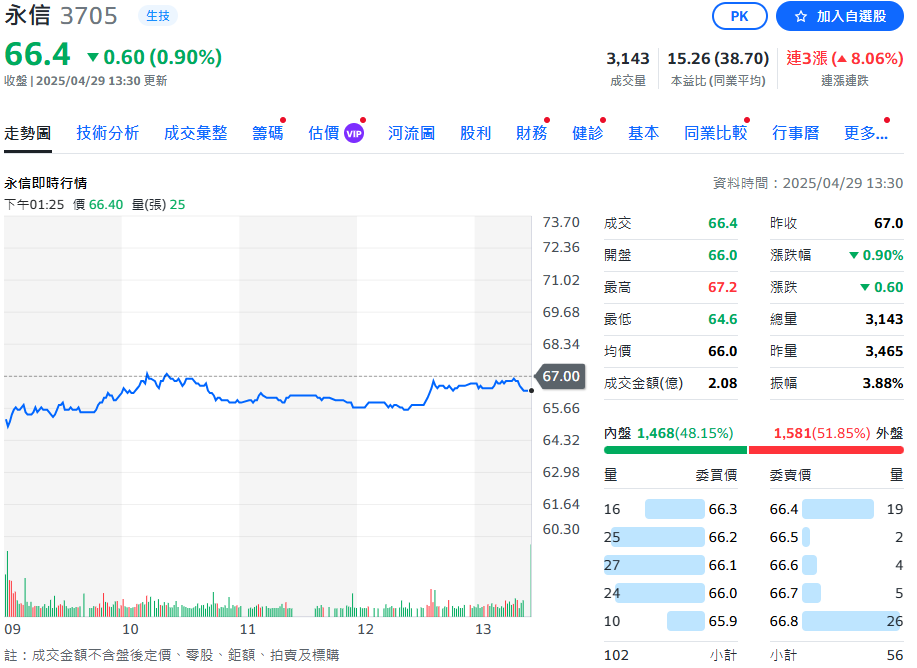Click the ask price 66.4 row

(x=836, y=509)
